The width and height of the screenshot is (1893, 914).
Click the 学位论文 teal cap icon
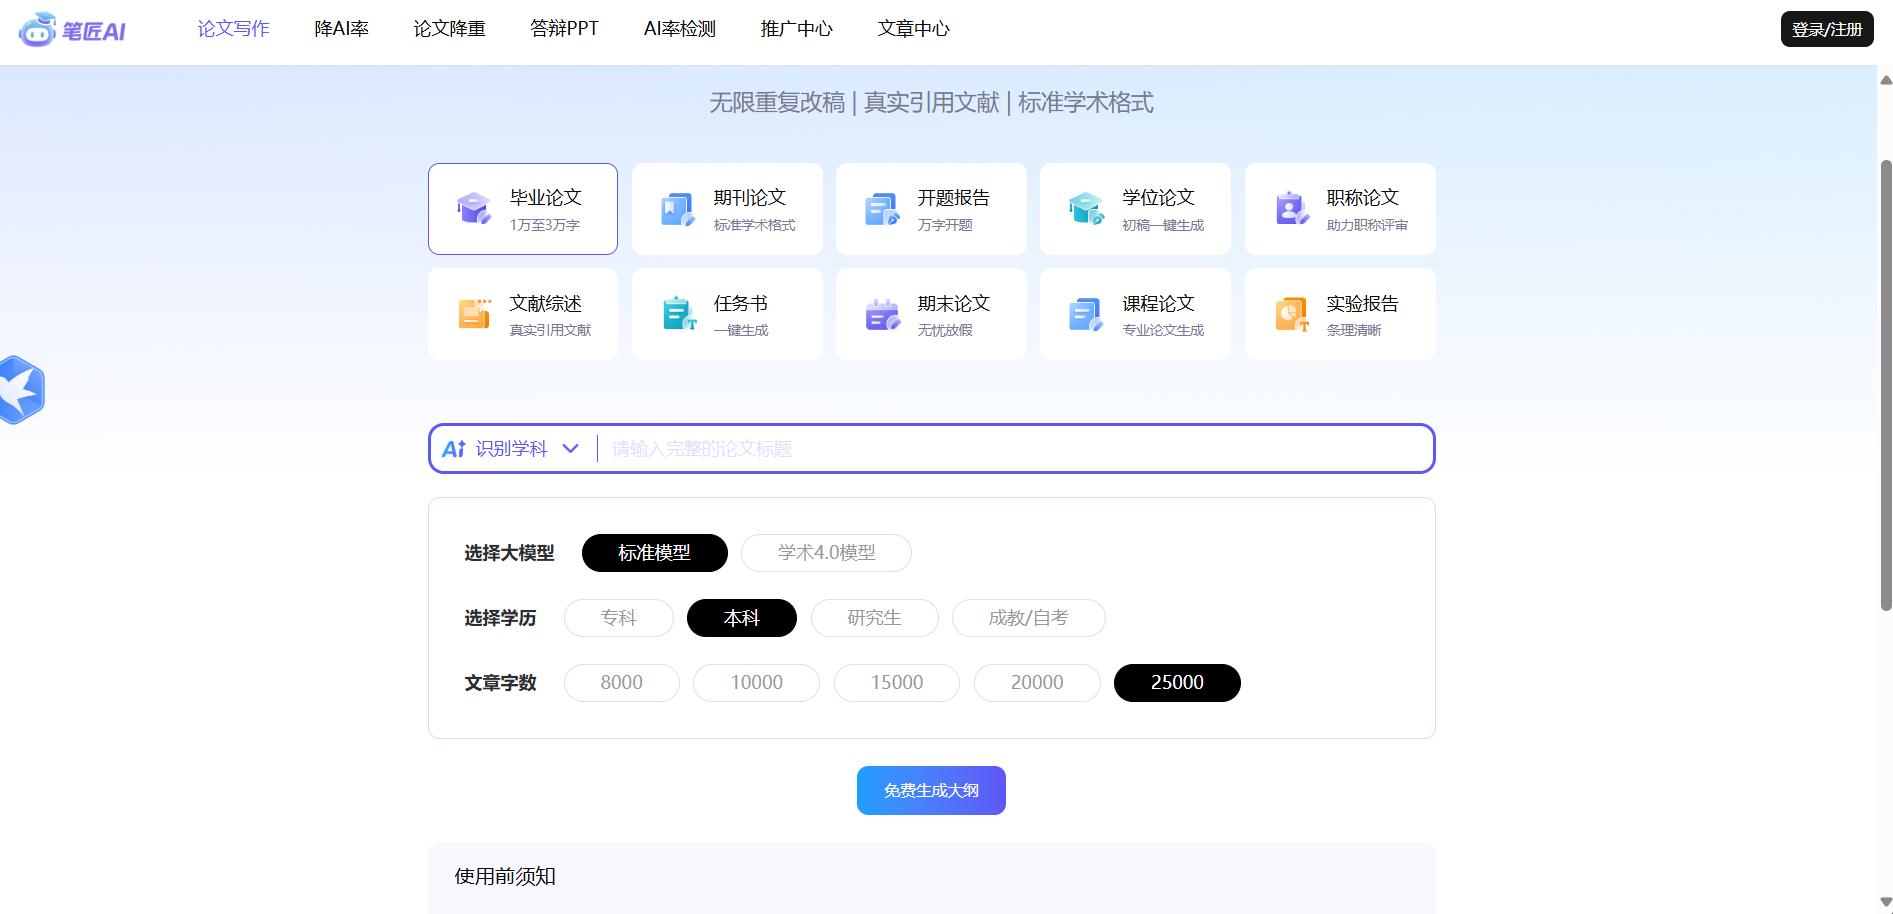[x=1085, y=209]
